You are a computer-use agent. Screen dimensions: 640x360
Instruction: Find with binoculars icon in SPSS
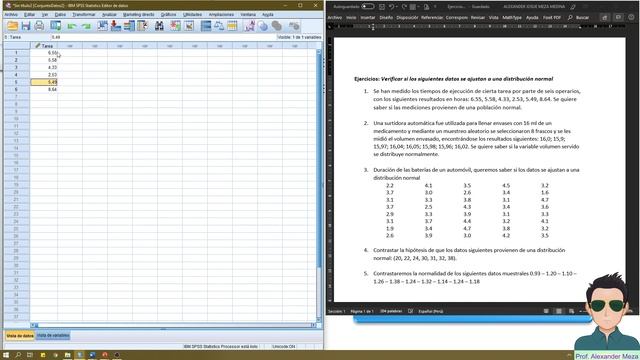point(159,26)
